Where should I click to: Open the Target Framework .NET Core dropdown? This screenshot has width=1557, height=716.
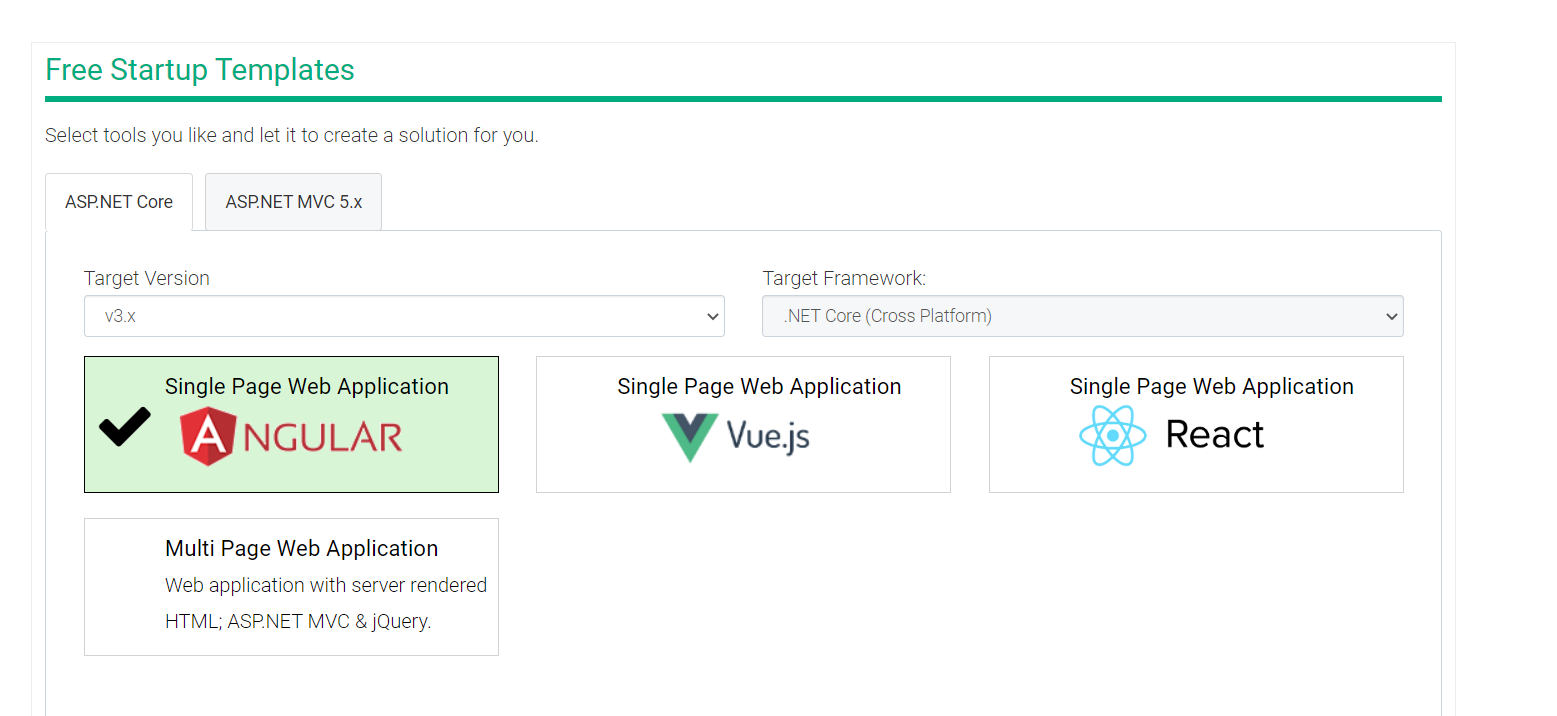coord(1070,316)
